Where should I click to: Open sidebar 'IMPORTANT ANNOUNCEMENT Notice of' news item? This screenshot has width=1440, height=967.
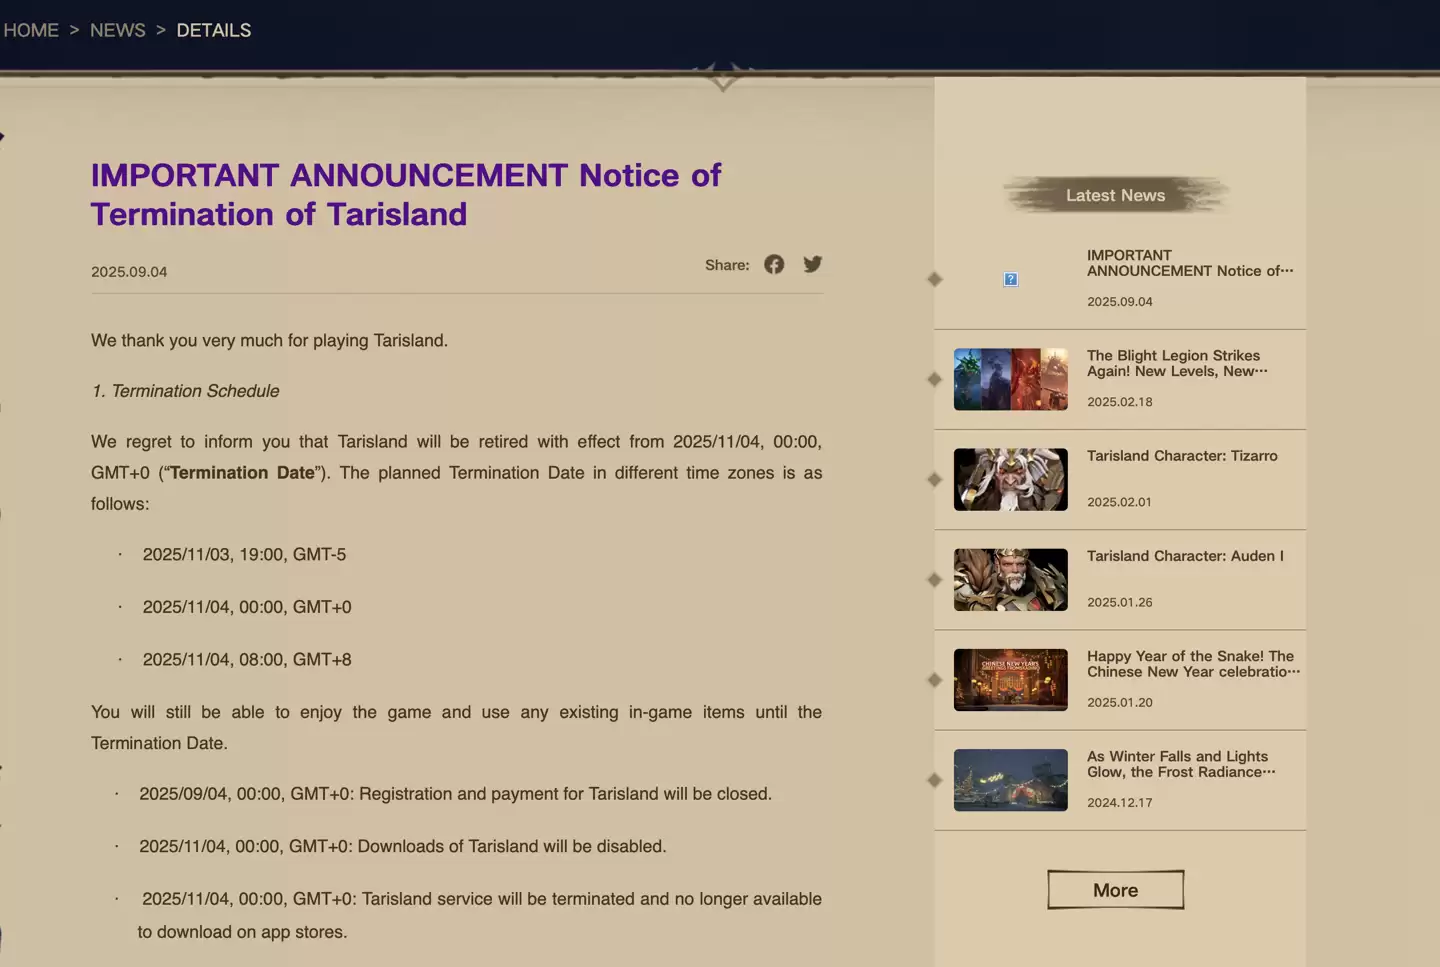[1188, 263]
